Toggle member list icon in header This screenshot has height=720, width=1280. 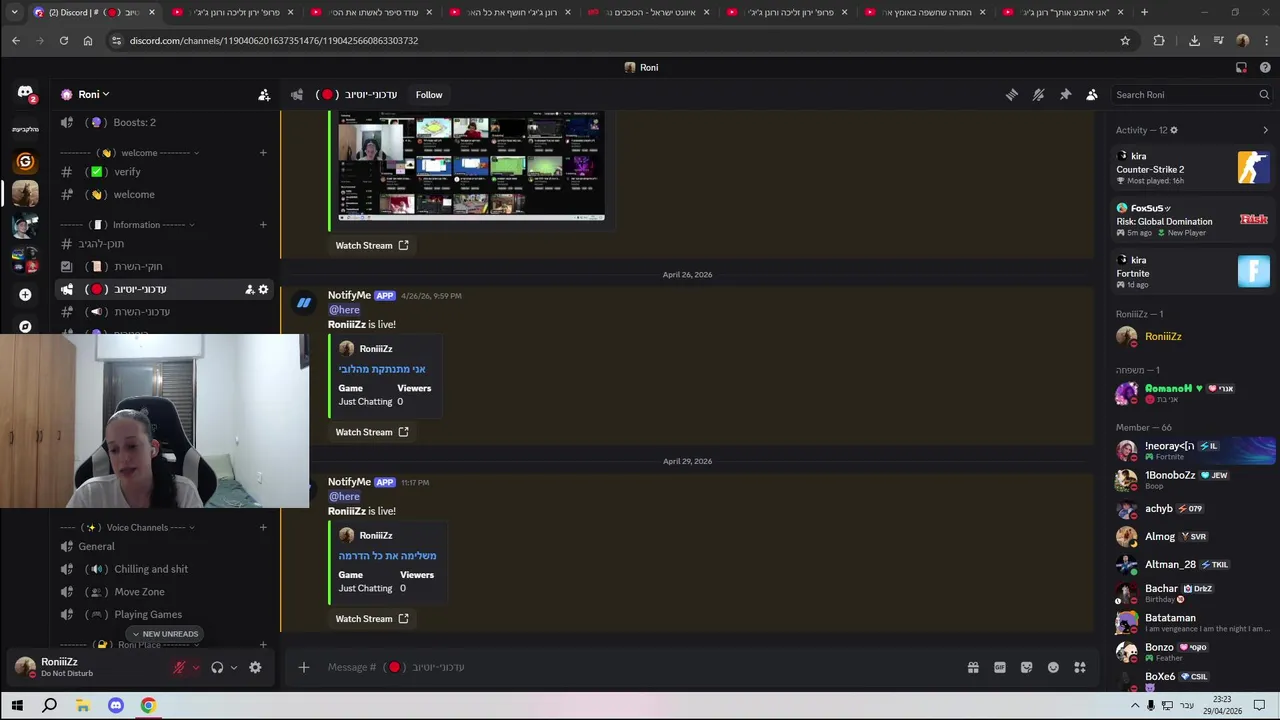point(1092,95)
